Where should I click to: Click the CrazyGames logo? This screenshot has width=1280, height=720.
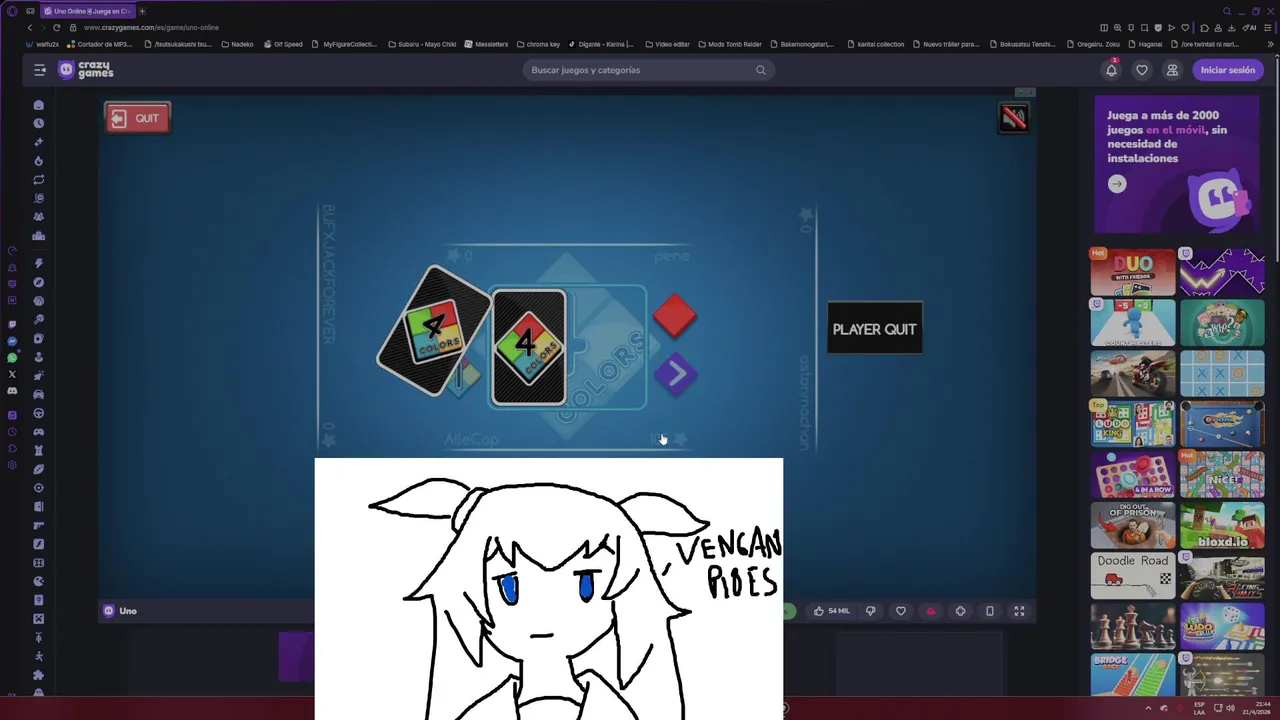tap(86, 70)
